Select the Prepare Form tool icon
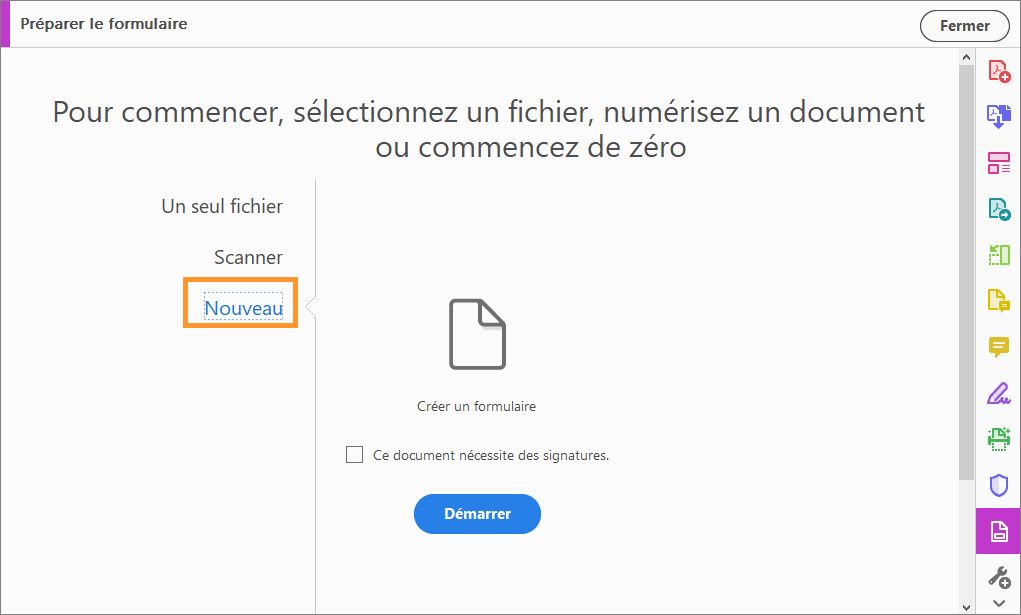1021x615 pixels. pyautogui.click(x=997, y=531)
